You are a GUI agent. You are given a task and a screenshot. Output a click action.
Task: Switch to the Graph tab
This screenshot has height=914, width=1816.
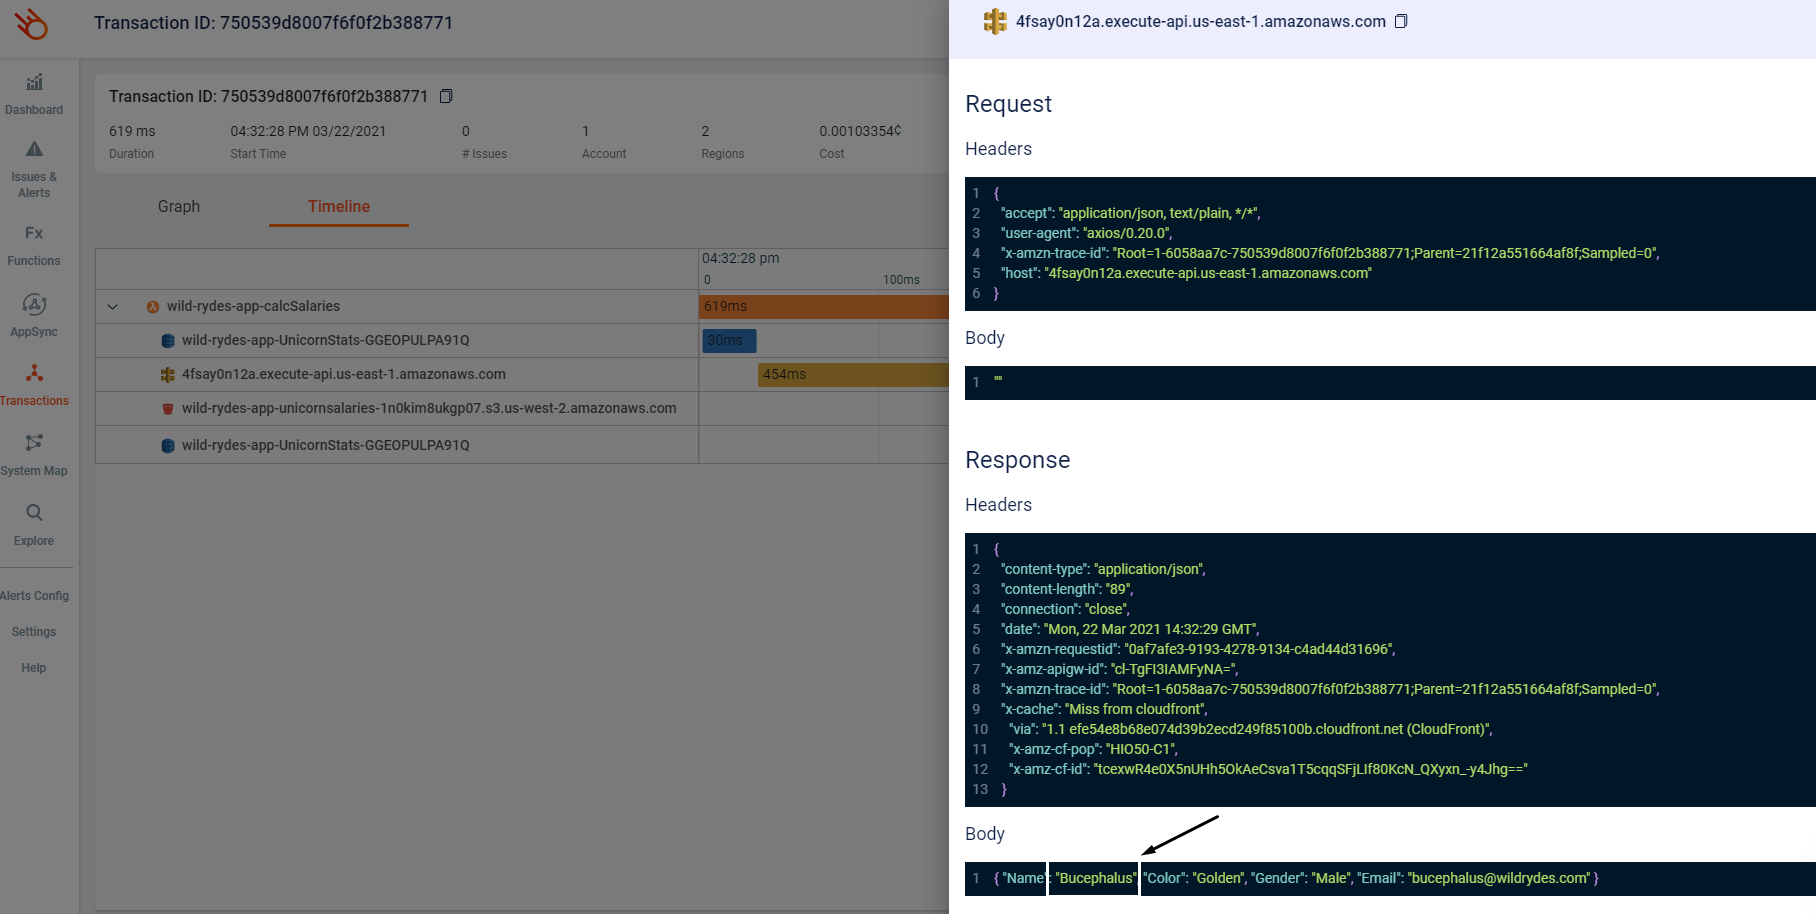(x=179, y=206)
